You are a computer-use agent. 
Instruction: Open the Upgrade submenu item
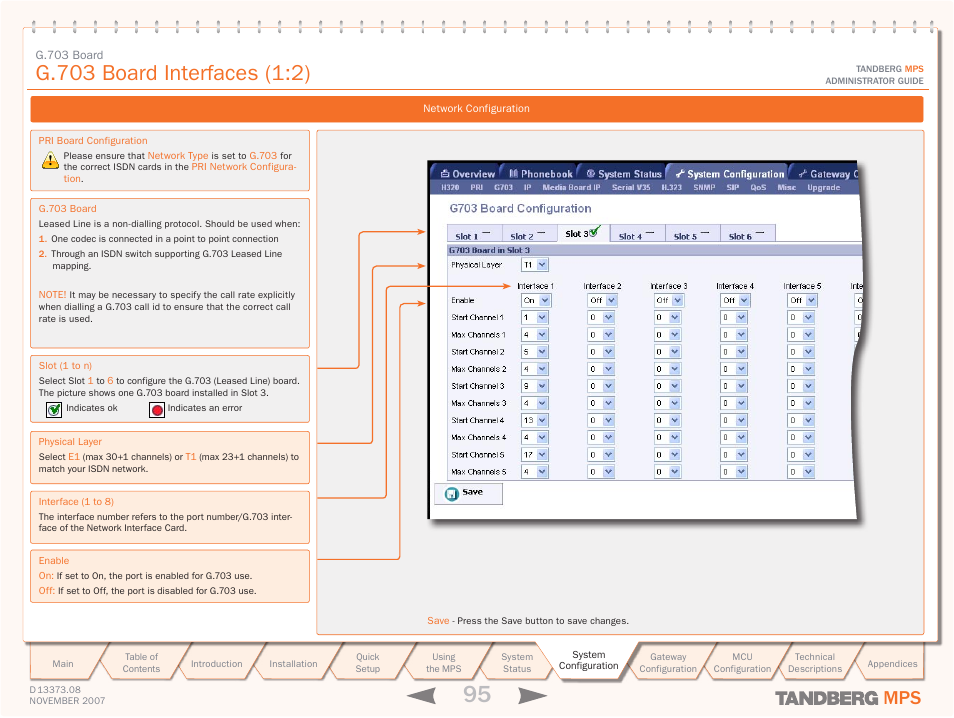824,187
